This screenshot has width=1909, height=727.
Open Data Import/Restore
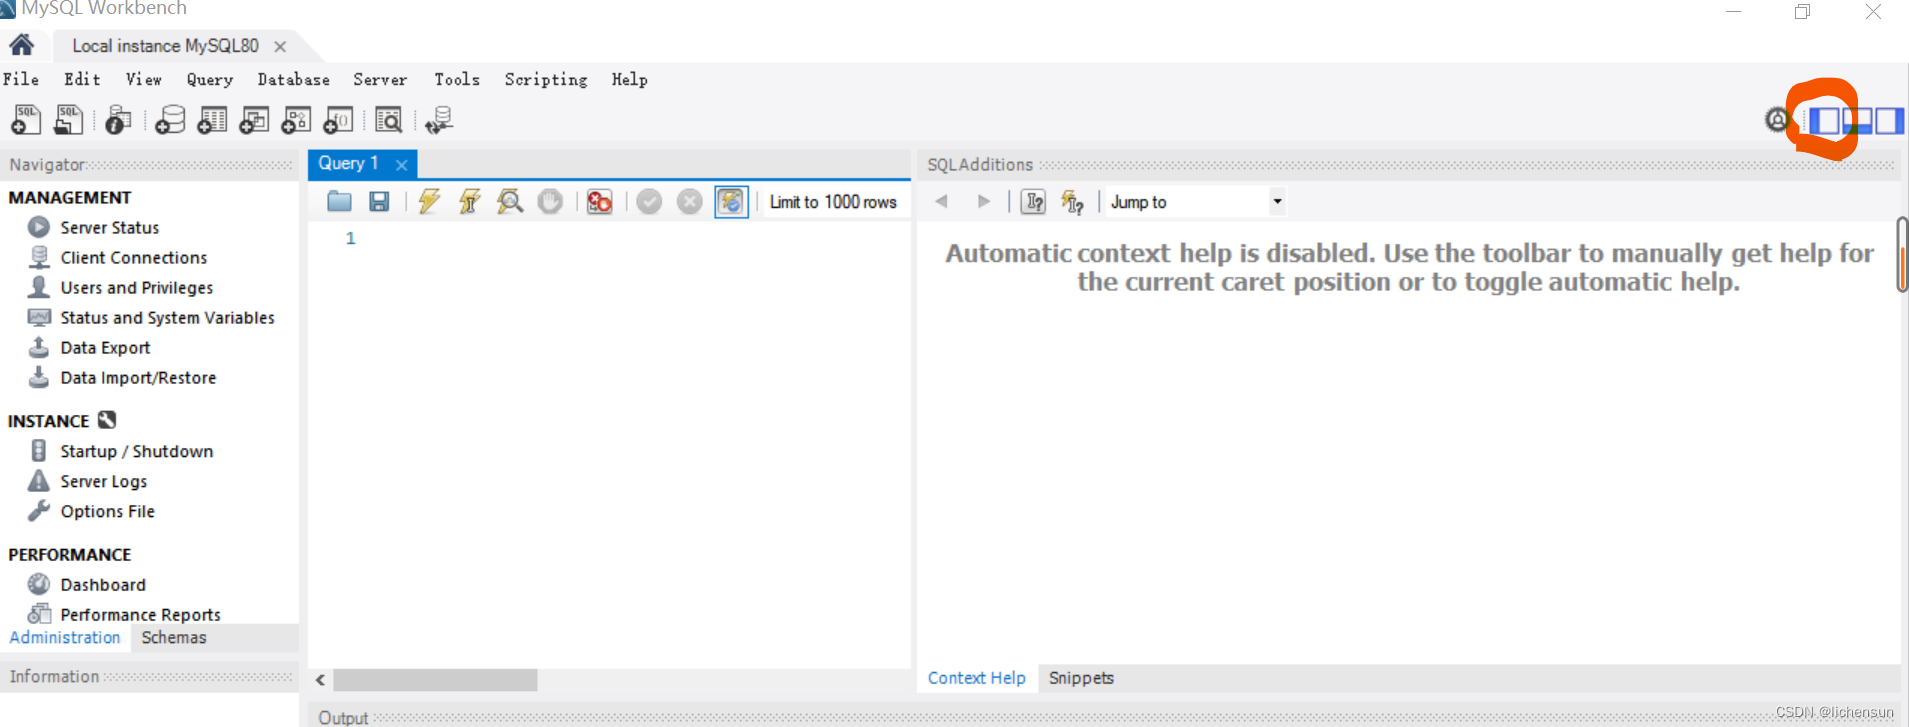(138, 377)
